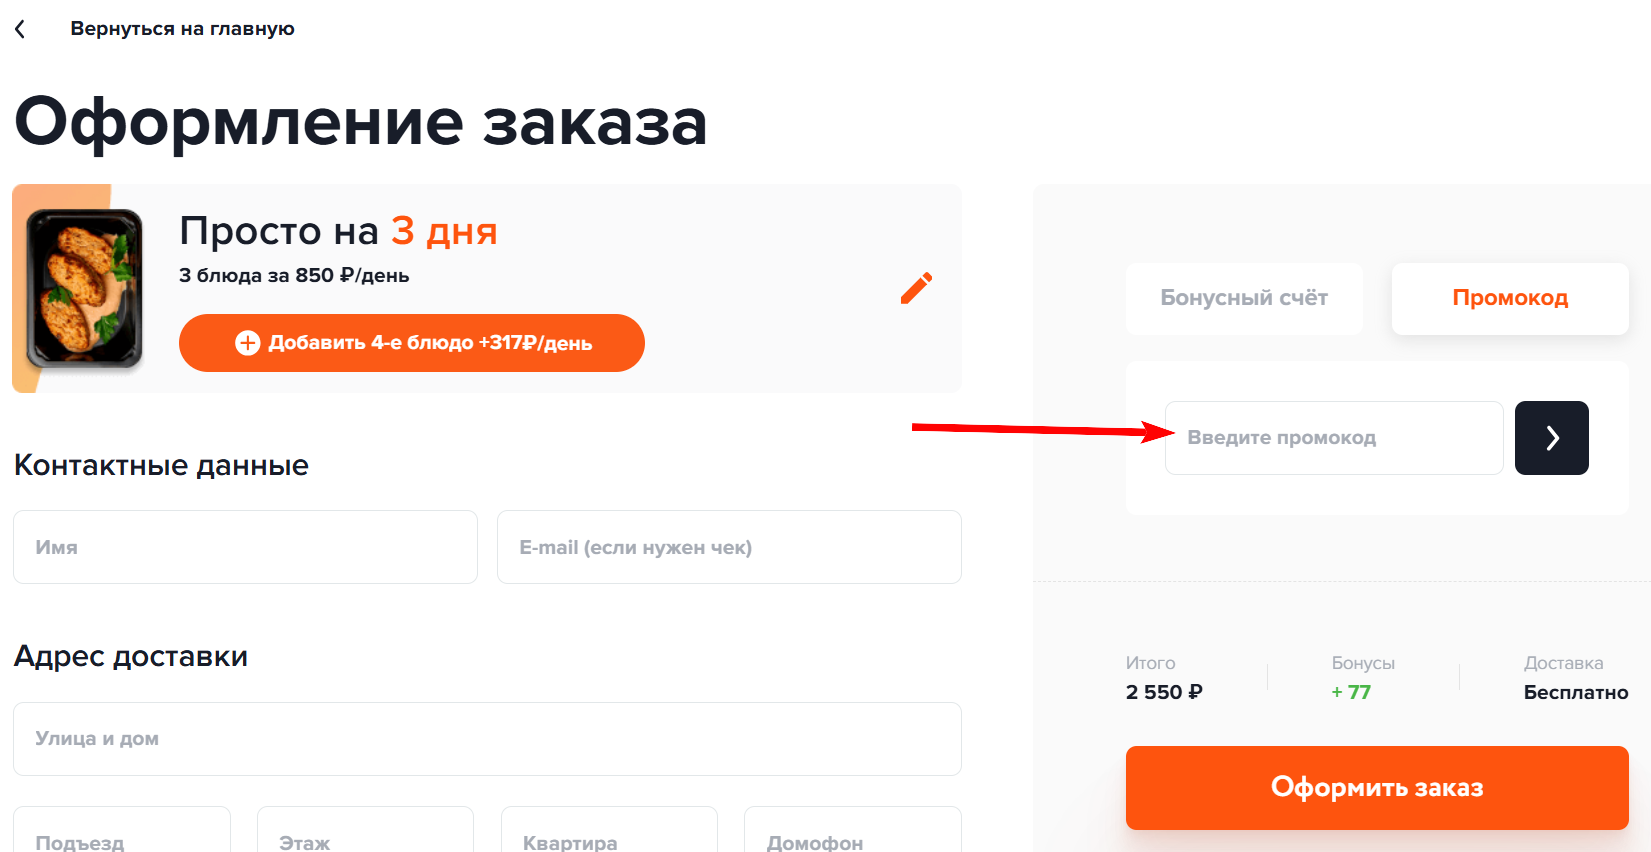Submit promo code via the arrow icon

[1551, 437]
